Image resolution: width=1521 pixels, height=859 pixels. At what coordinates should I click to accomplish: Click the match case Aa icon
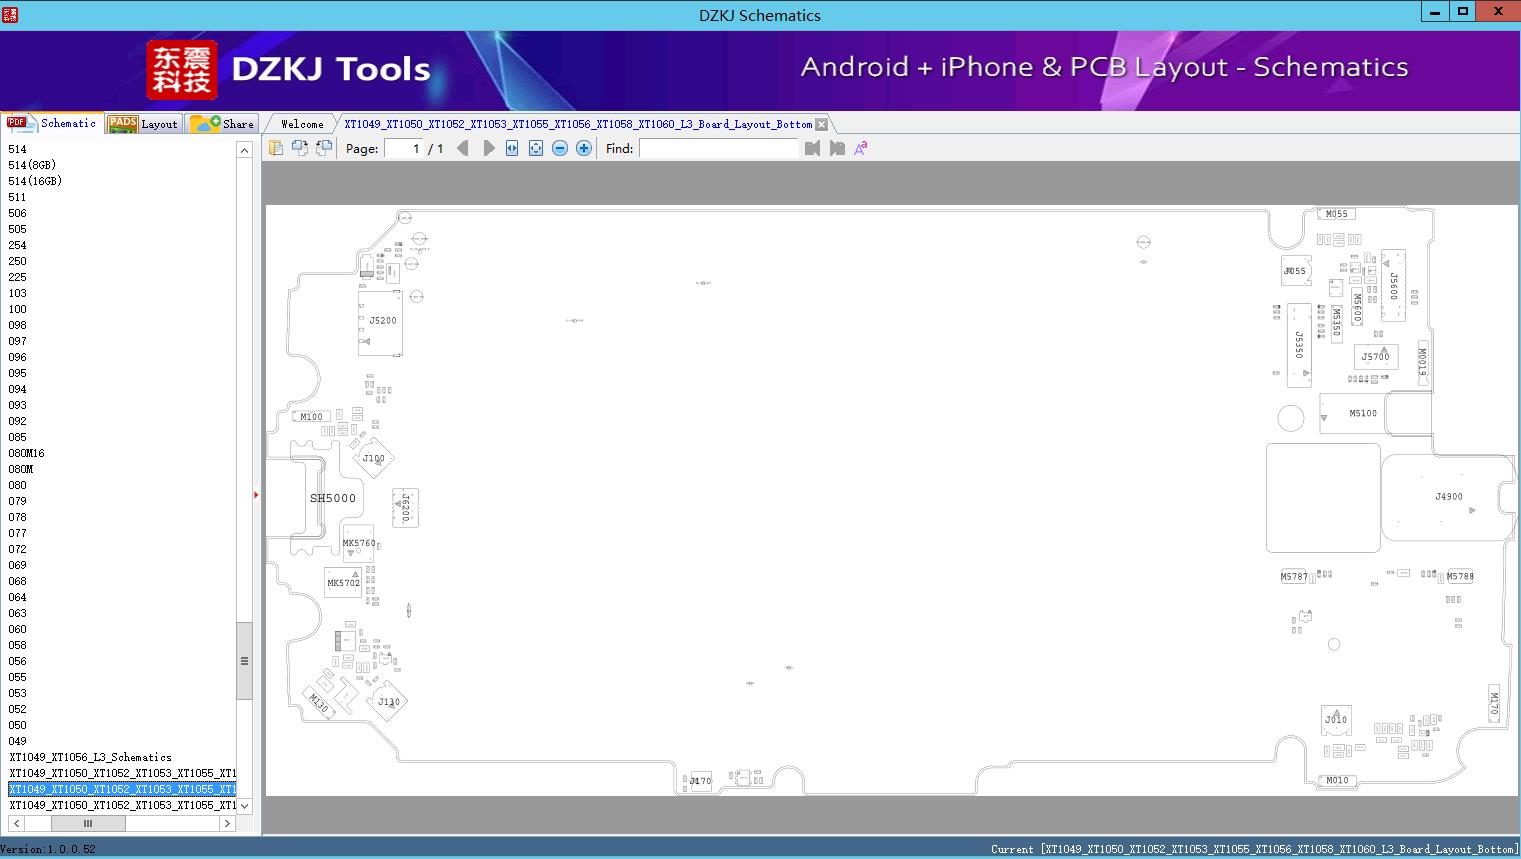click(861, 148)
